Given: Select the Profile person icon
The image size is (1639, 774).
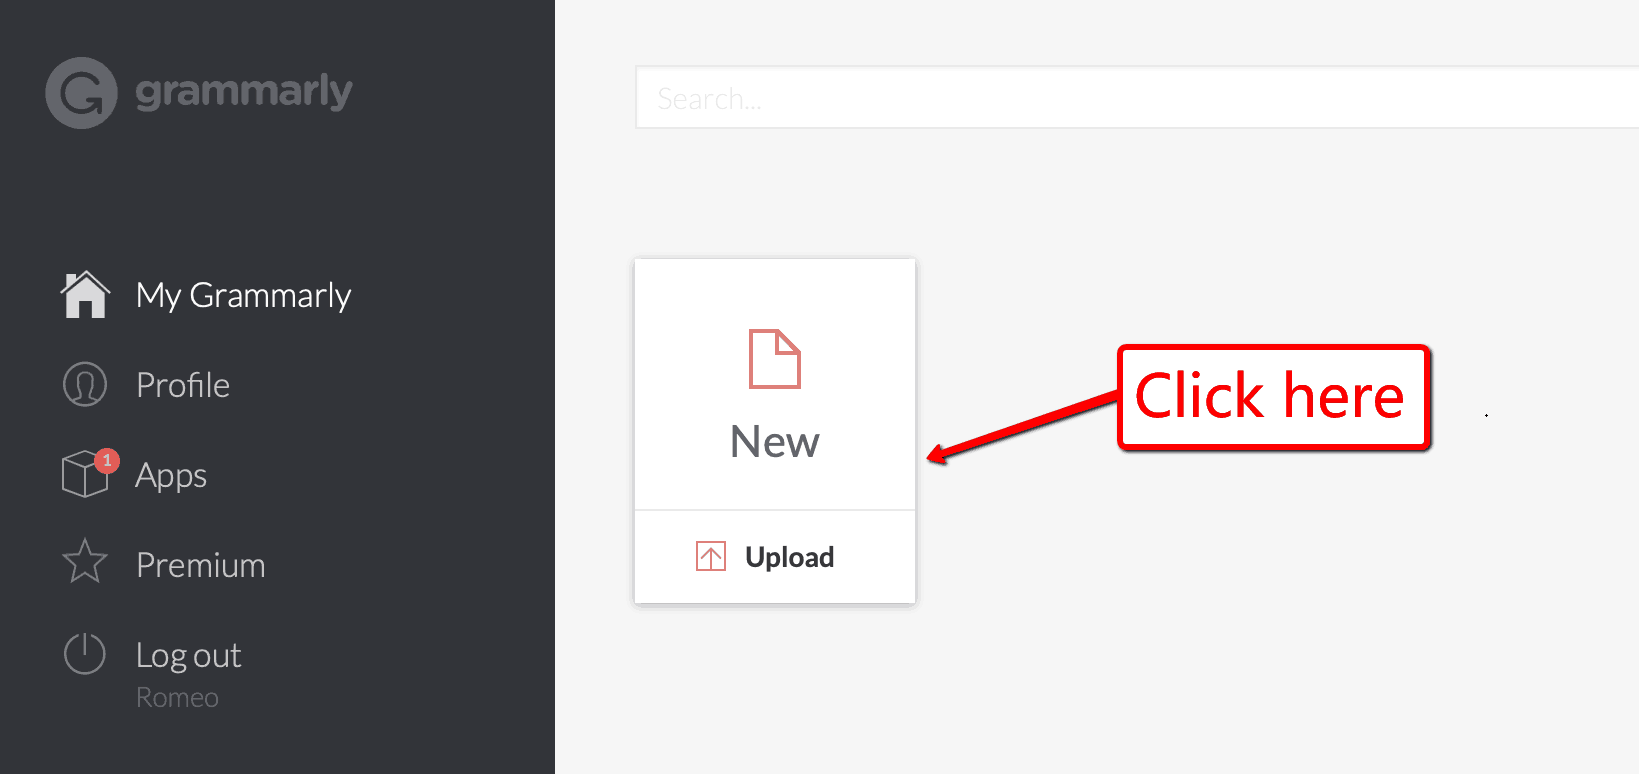Looking at the screenshot, I should point(85,385).
